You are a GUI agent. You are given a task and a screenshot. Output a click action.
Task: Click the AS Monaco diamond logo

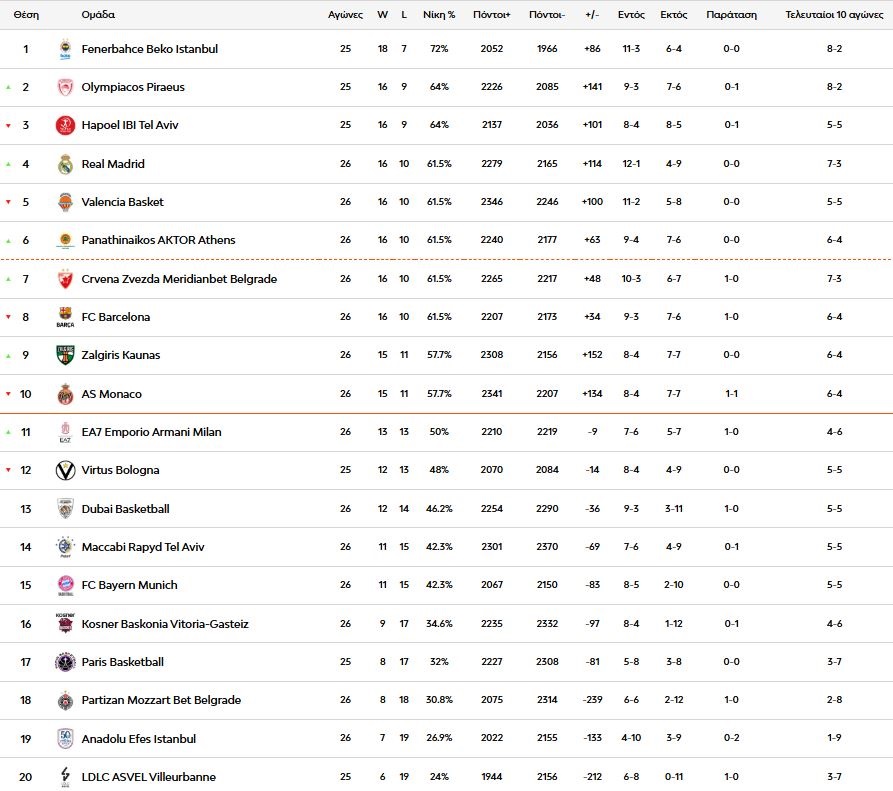[x=64, y=394]
